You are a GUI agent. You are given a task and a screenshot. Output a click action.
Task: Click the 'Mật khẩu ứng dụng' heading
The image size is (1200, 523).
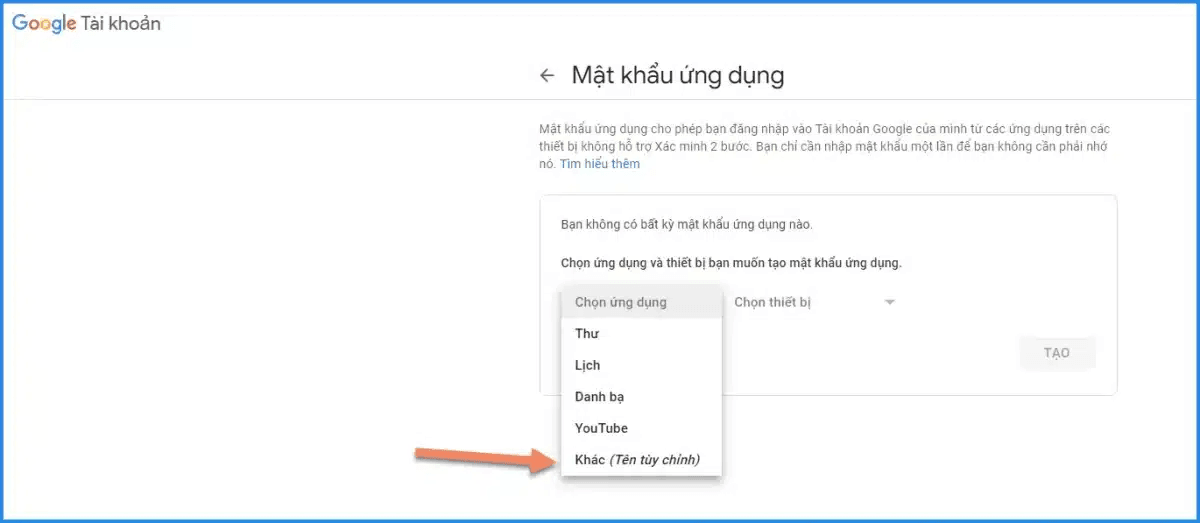pos(678,76)
